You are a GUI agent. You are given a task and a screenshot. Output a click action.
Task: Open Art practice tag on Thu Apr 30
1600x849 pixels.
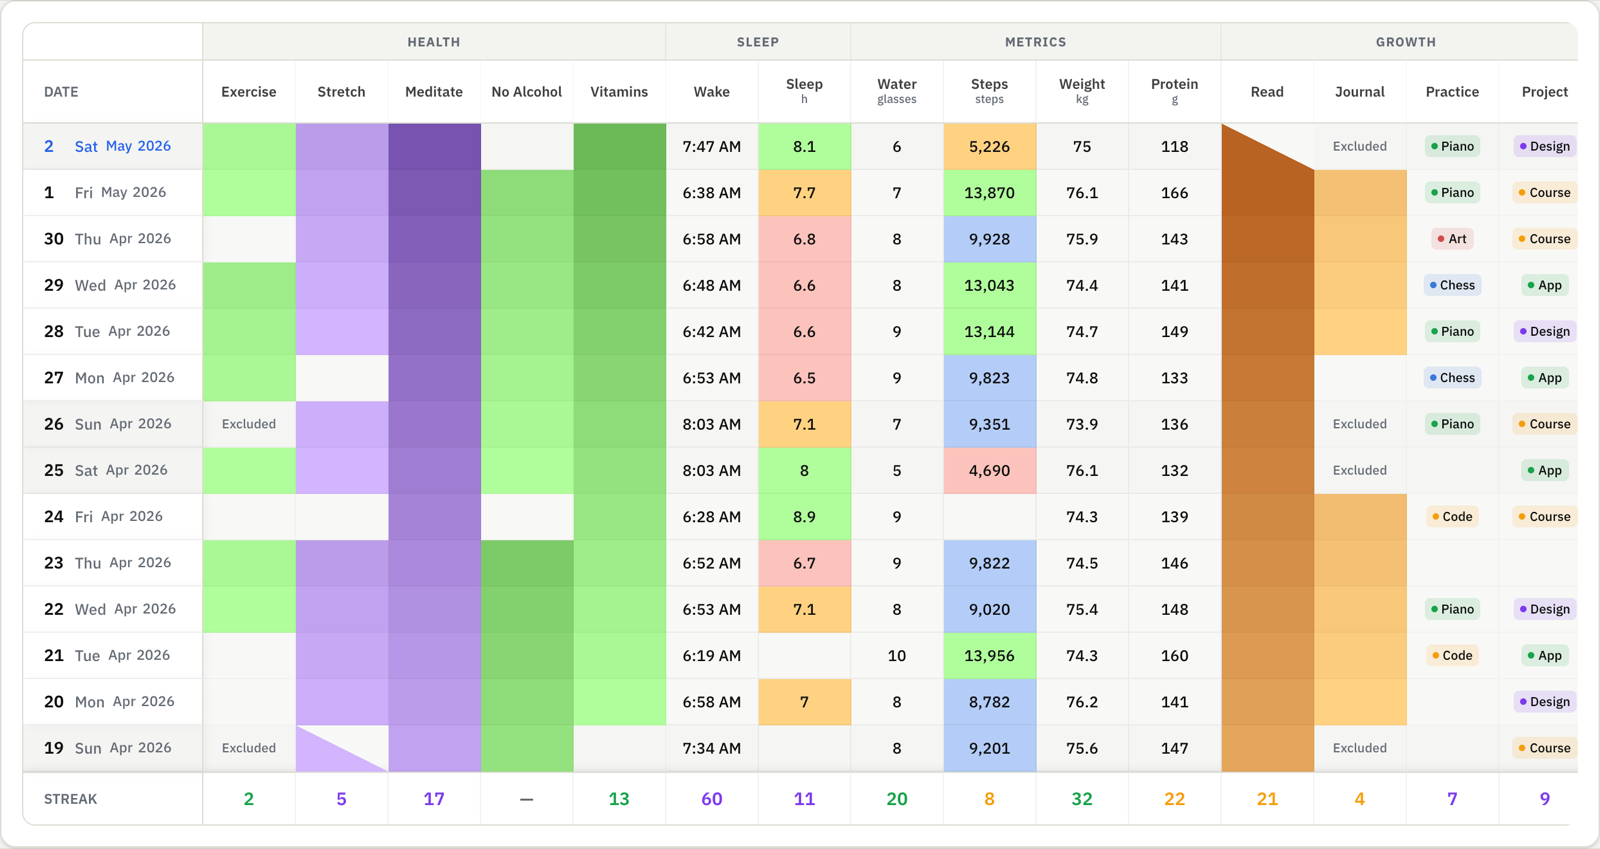click(x=1452, y=239)
